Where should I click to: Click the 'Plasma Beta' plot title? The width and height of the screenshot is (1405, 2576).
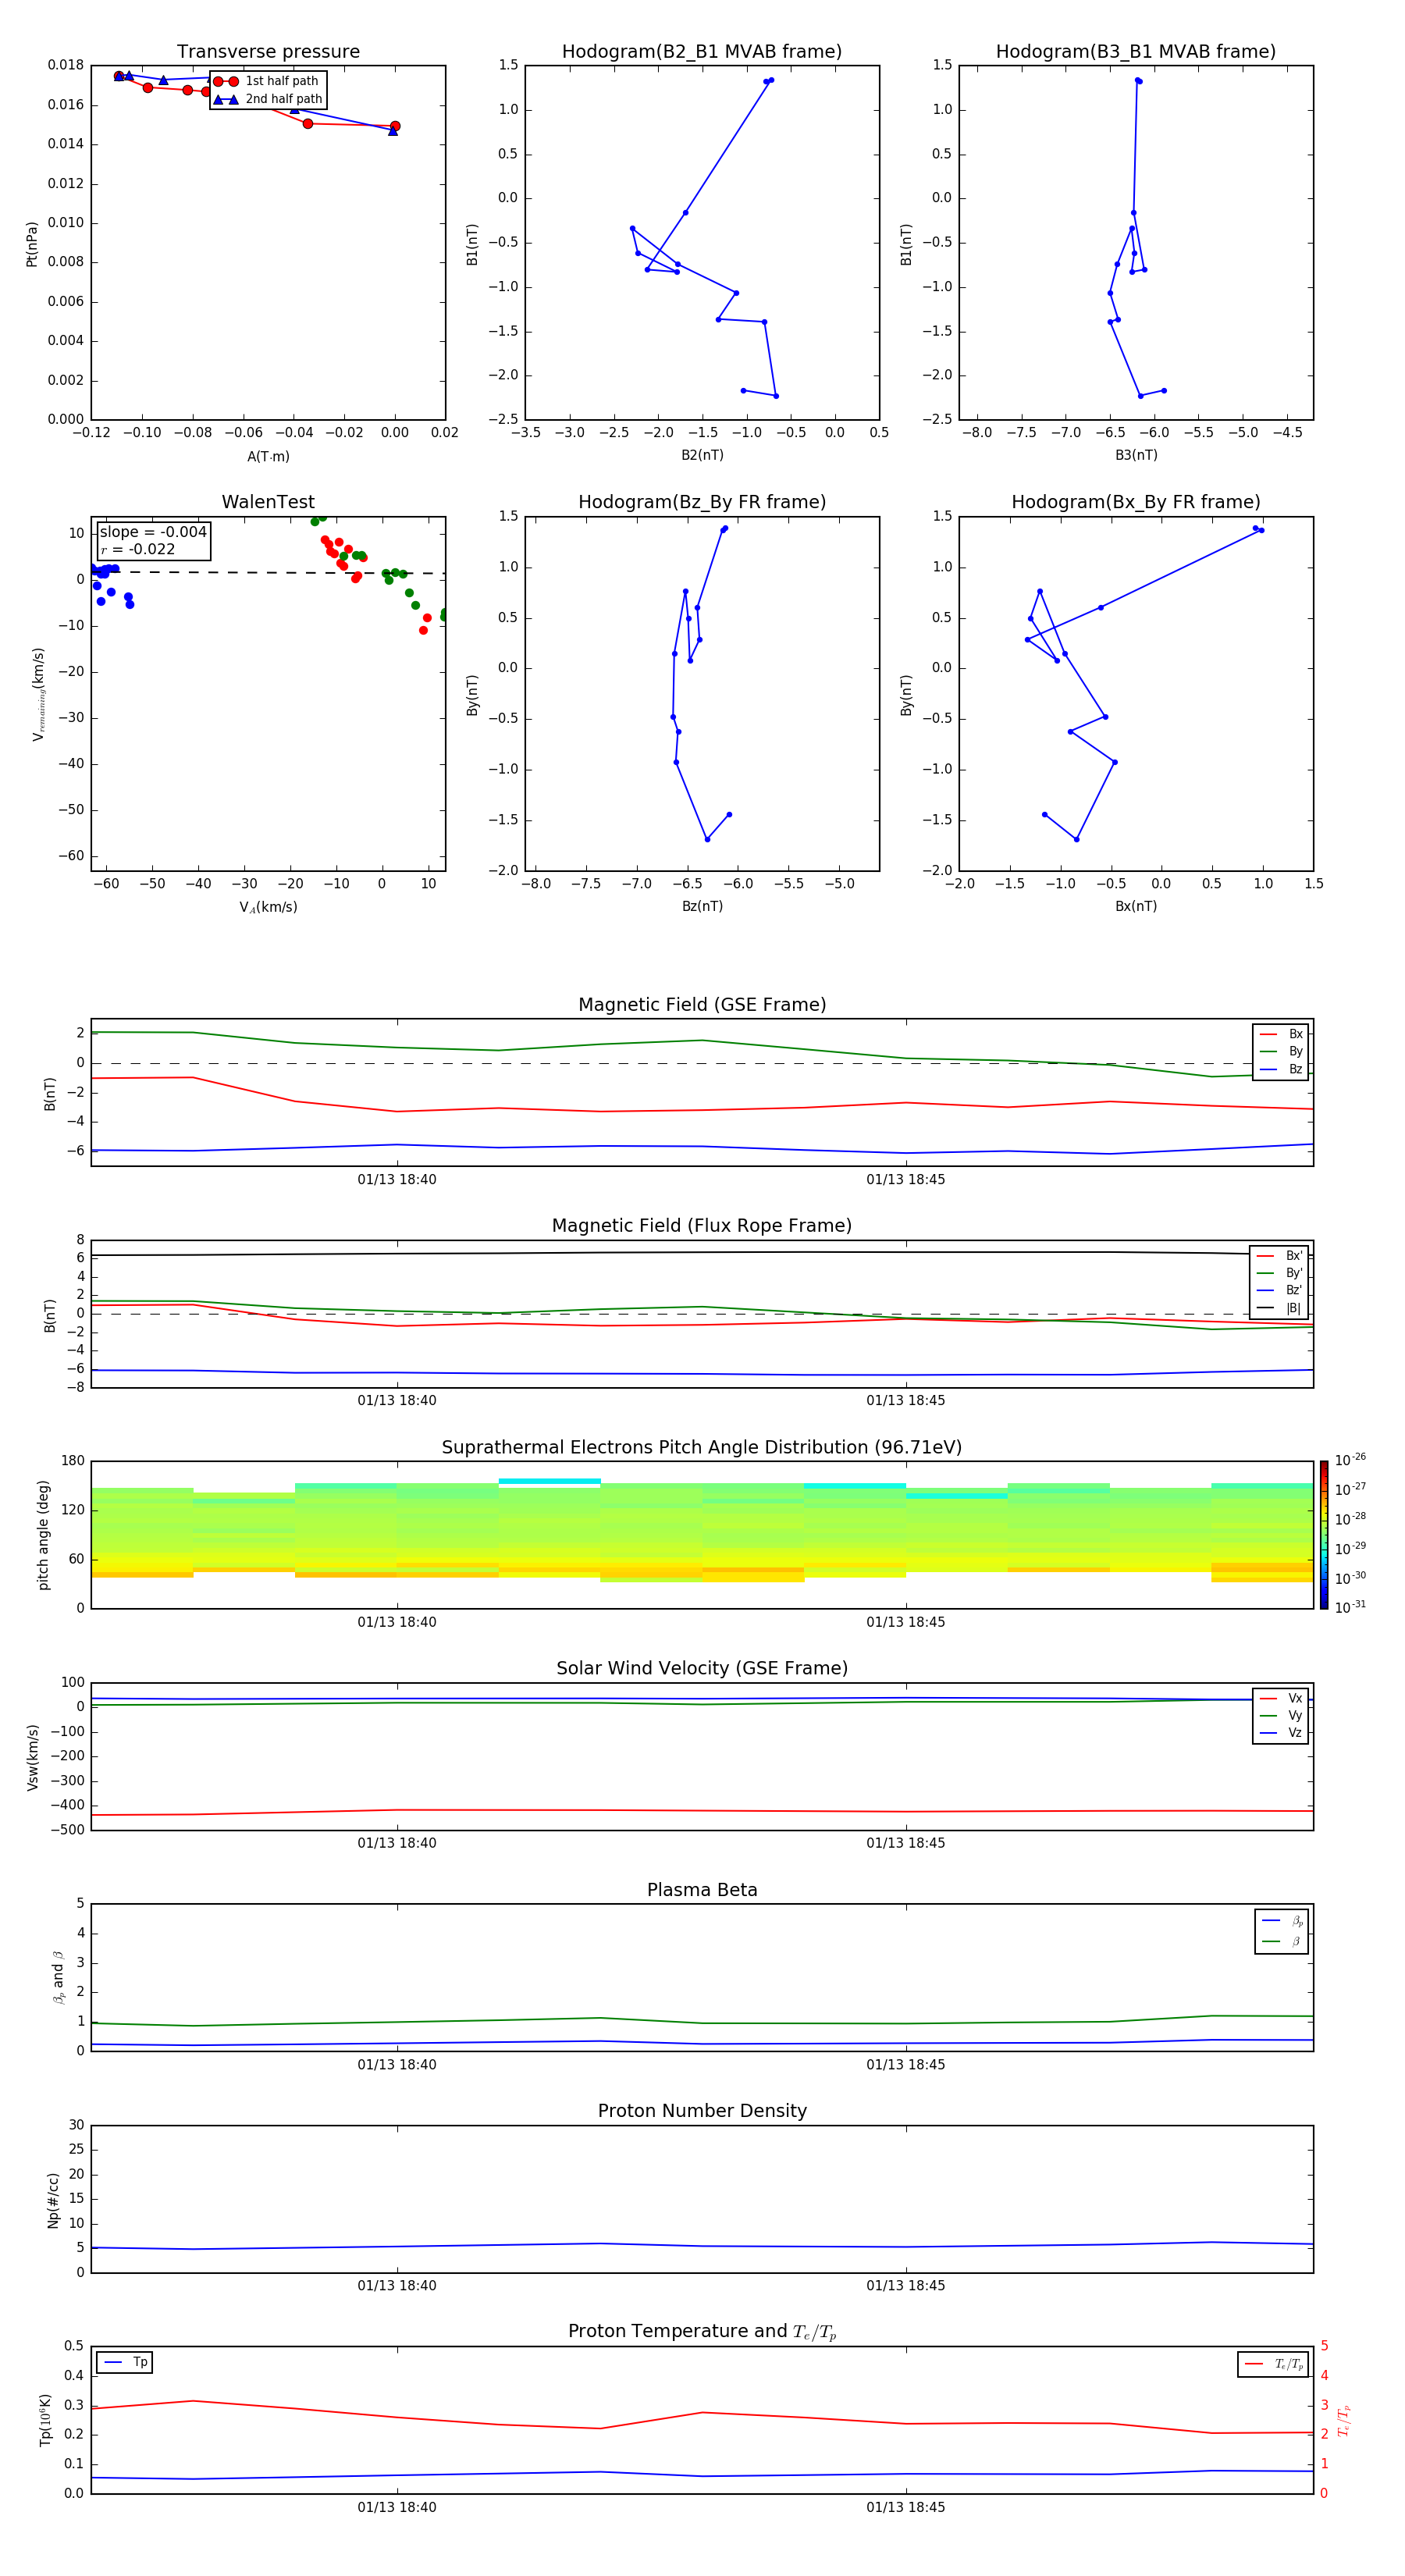coord(702,1891)
